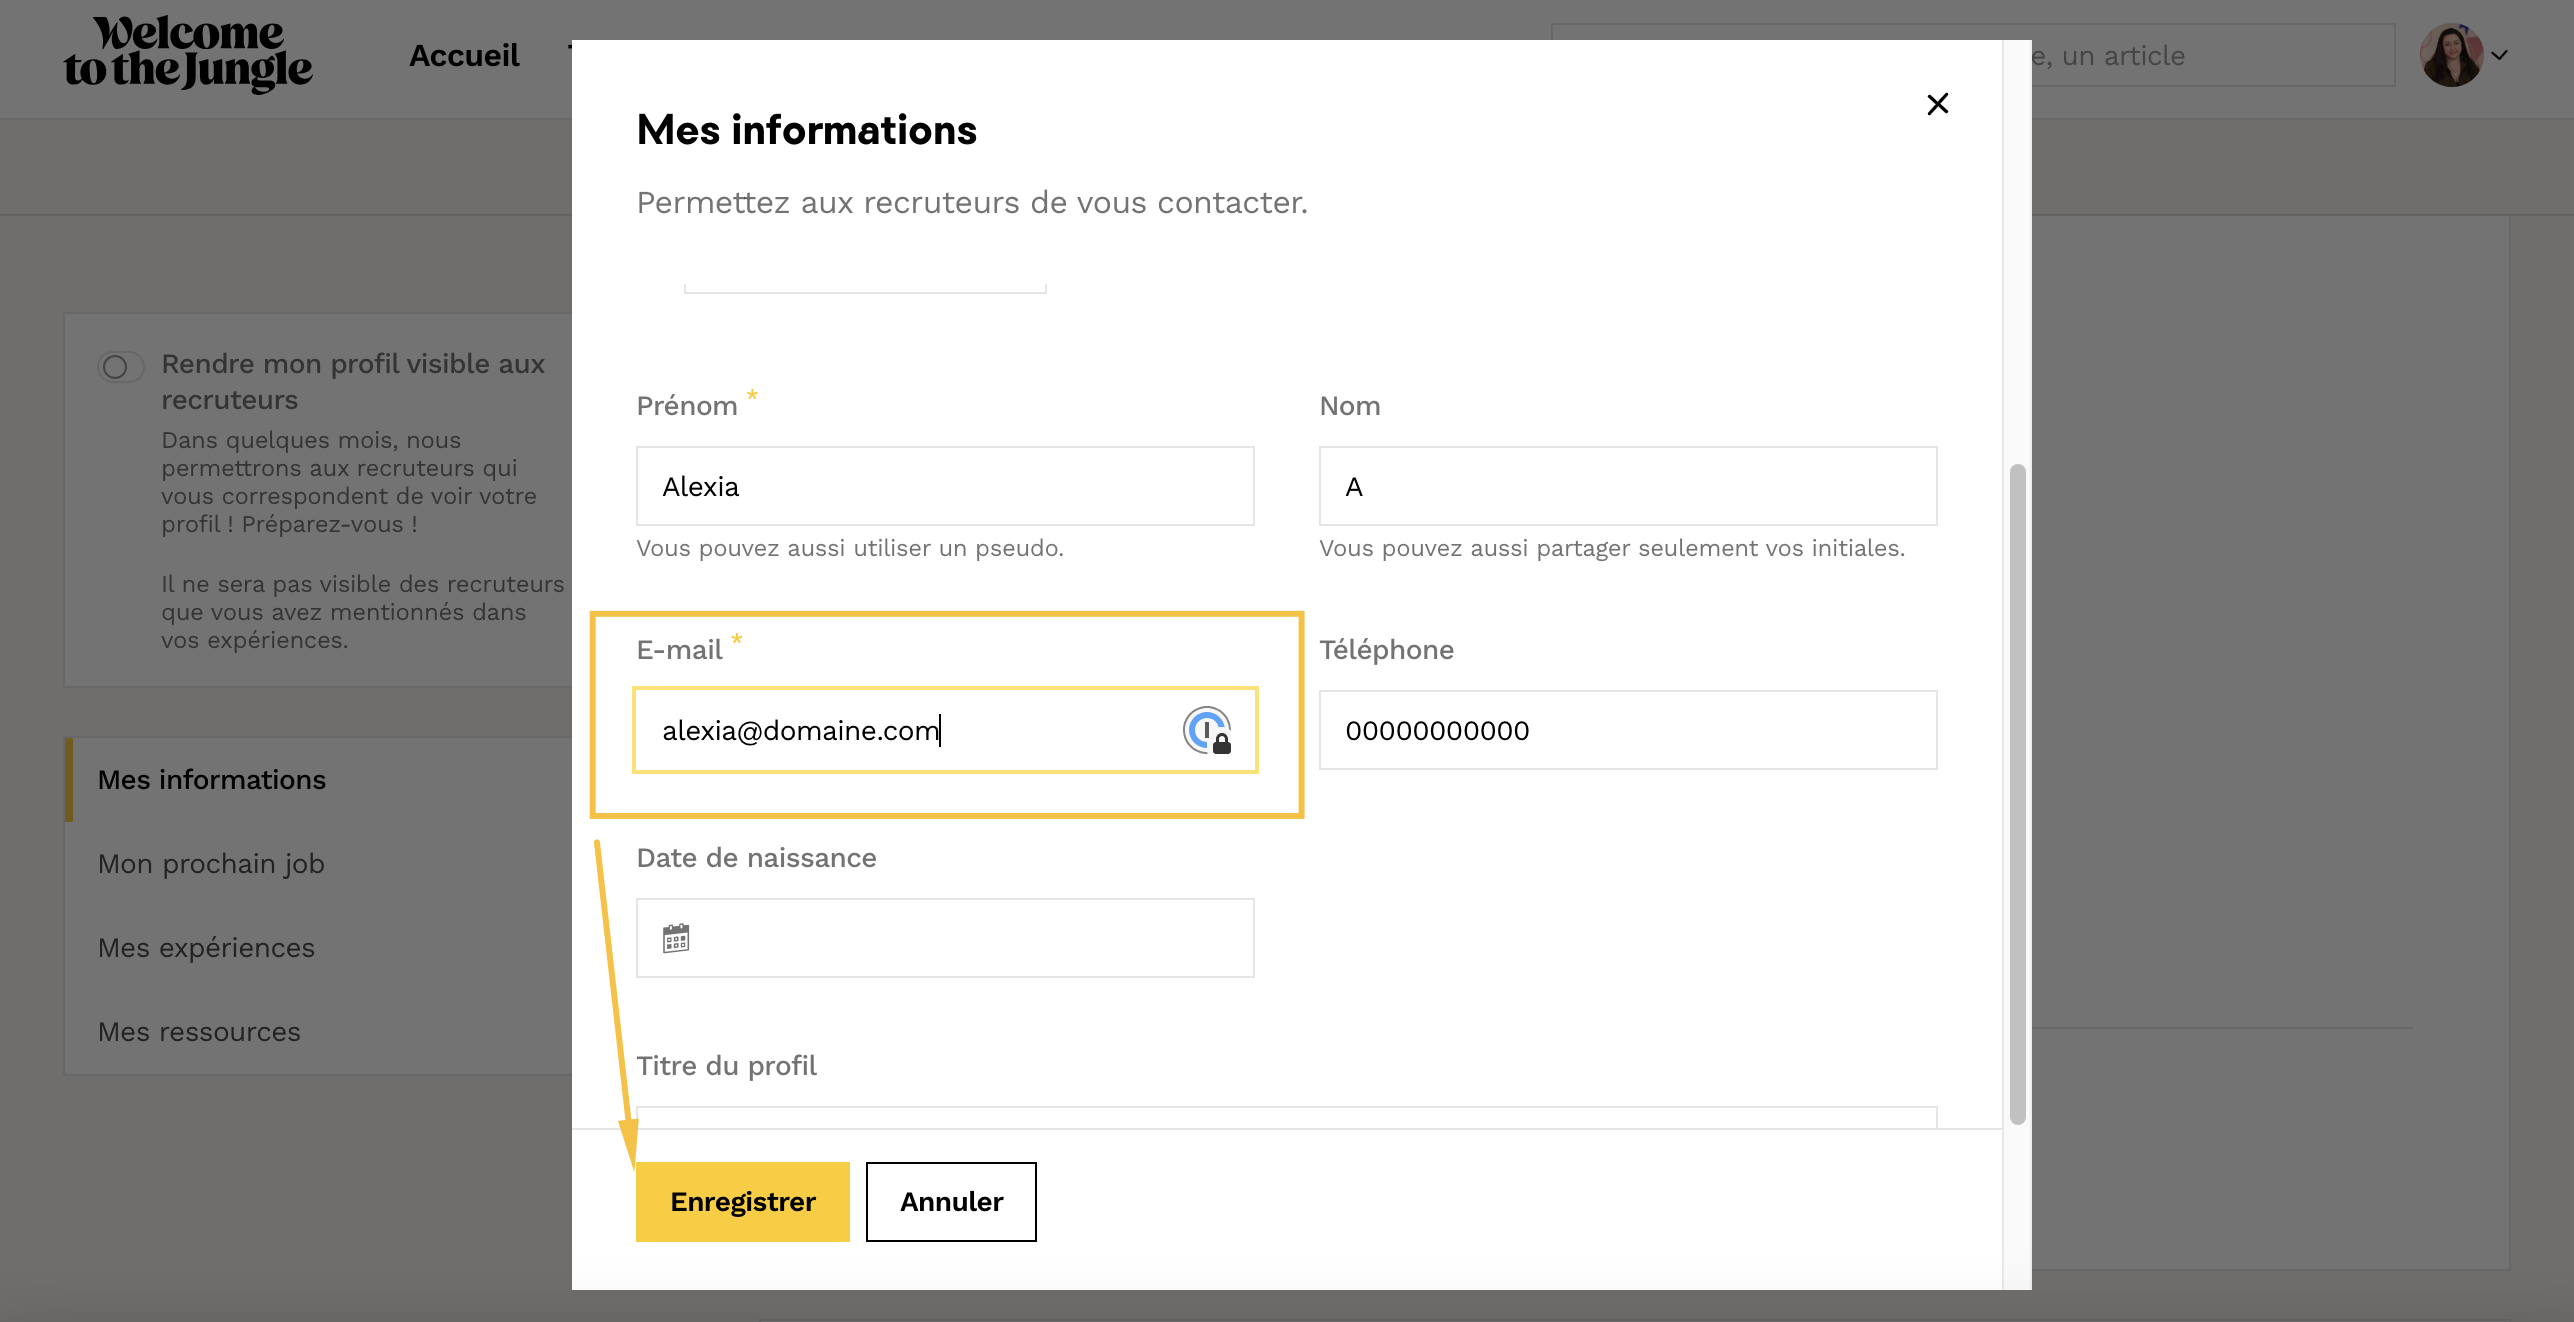Click the user profile avatar
This screenshot has width=2574, height=1322.
[2450, 55]
